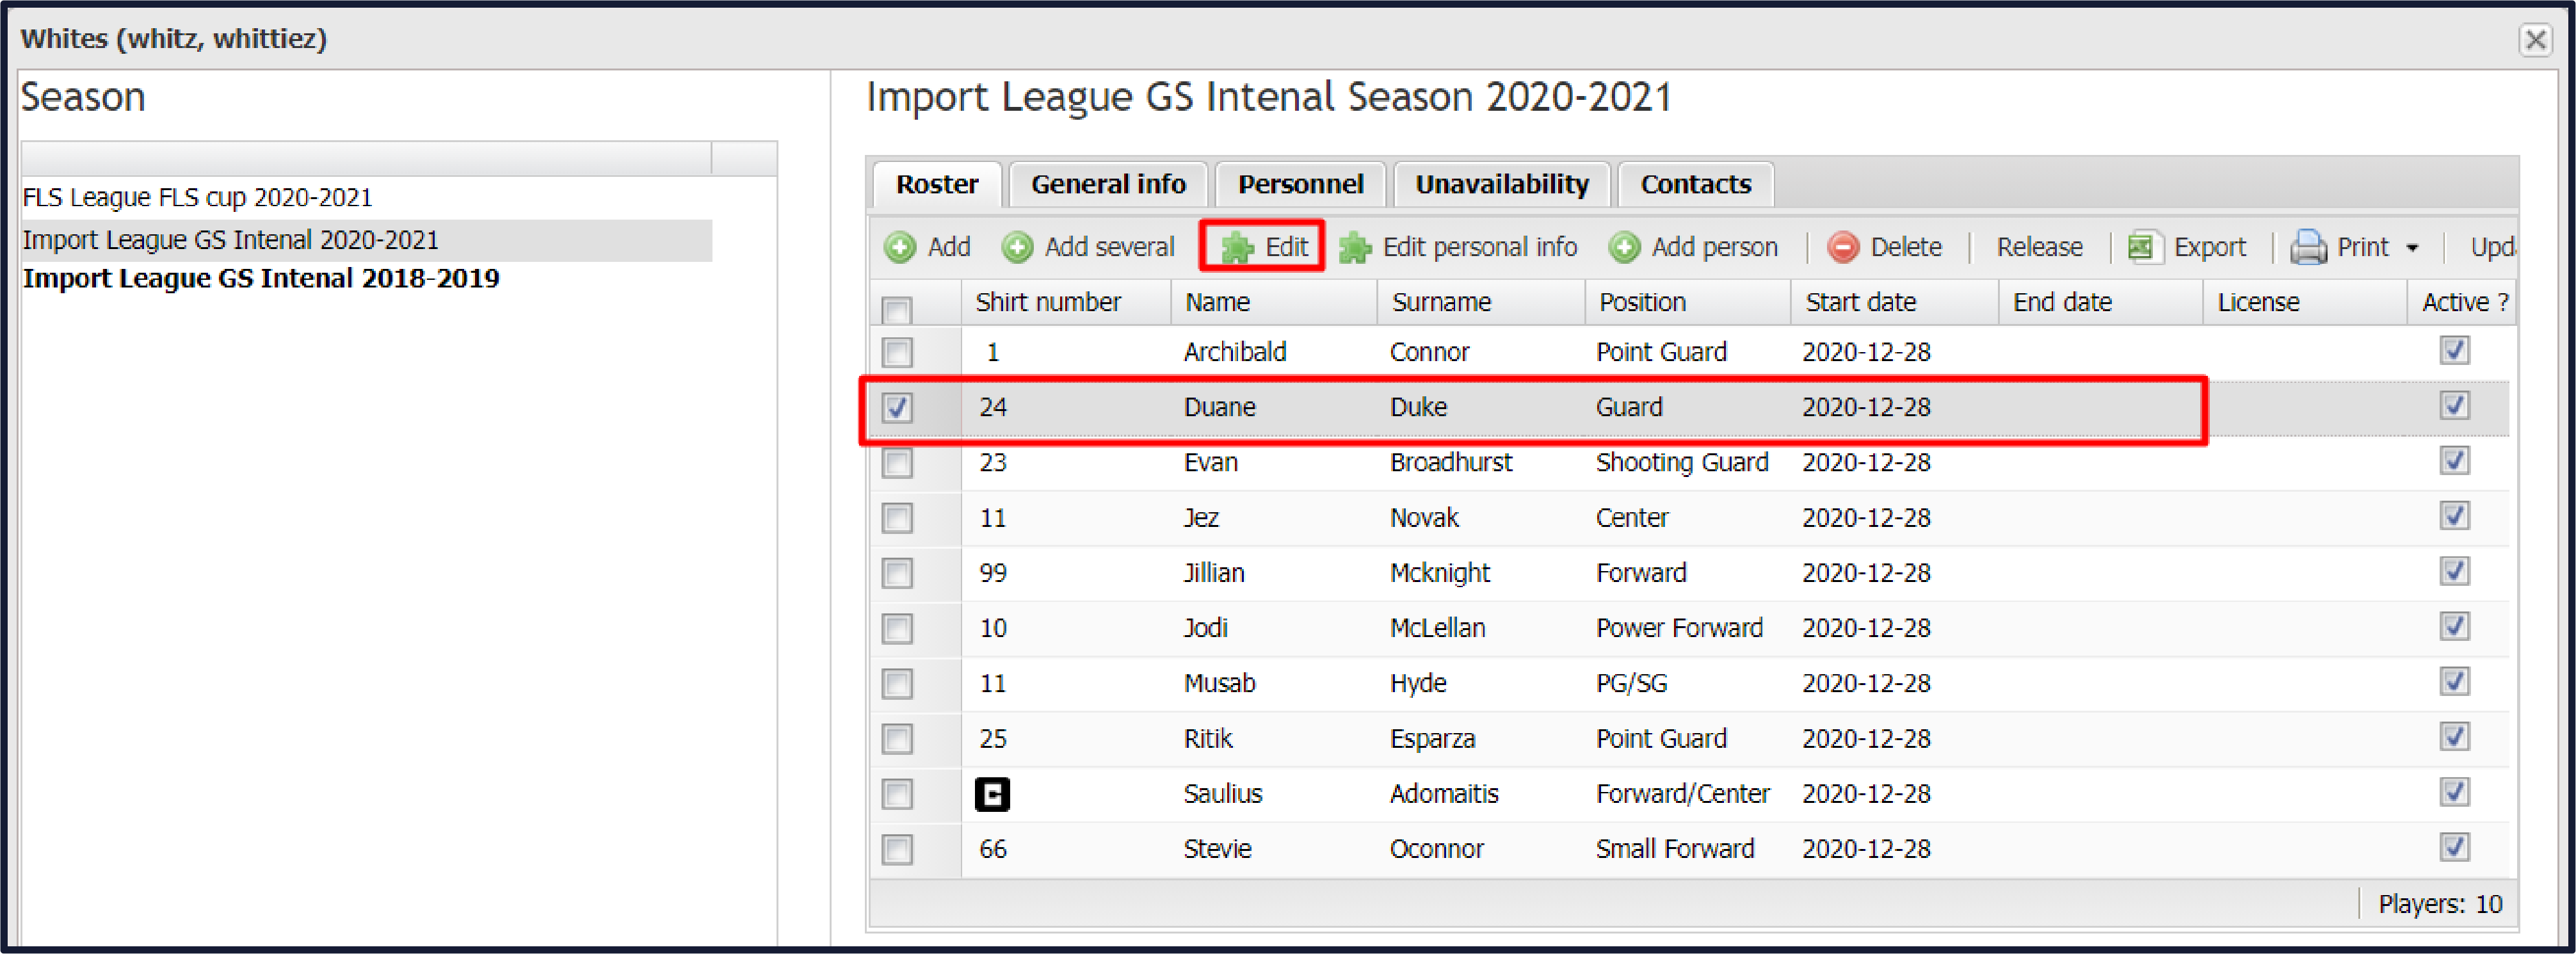2576x954 pixels.
Task: Click the Release button
Action: [x=2039, y=247]
